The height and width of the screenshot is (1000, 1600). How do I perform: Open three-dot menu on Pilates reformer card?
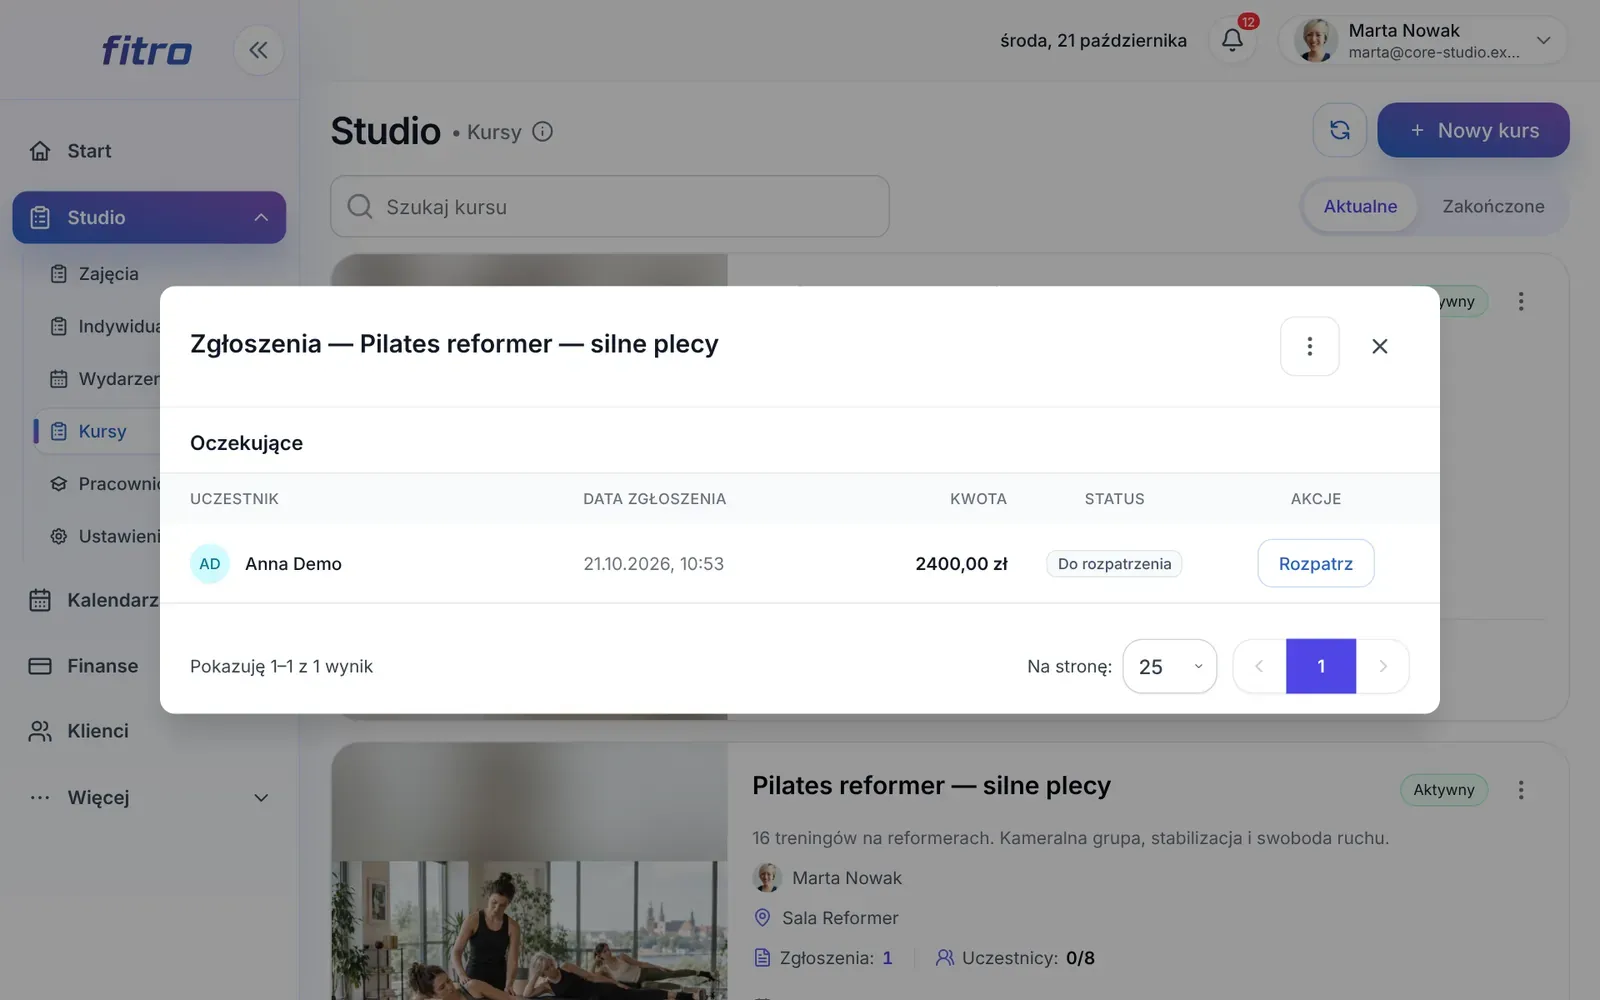tap(1521, 790)
